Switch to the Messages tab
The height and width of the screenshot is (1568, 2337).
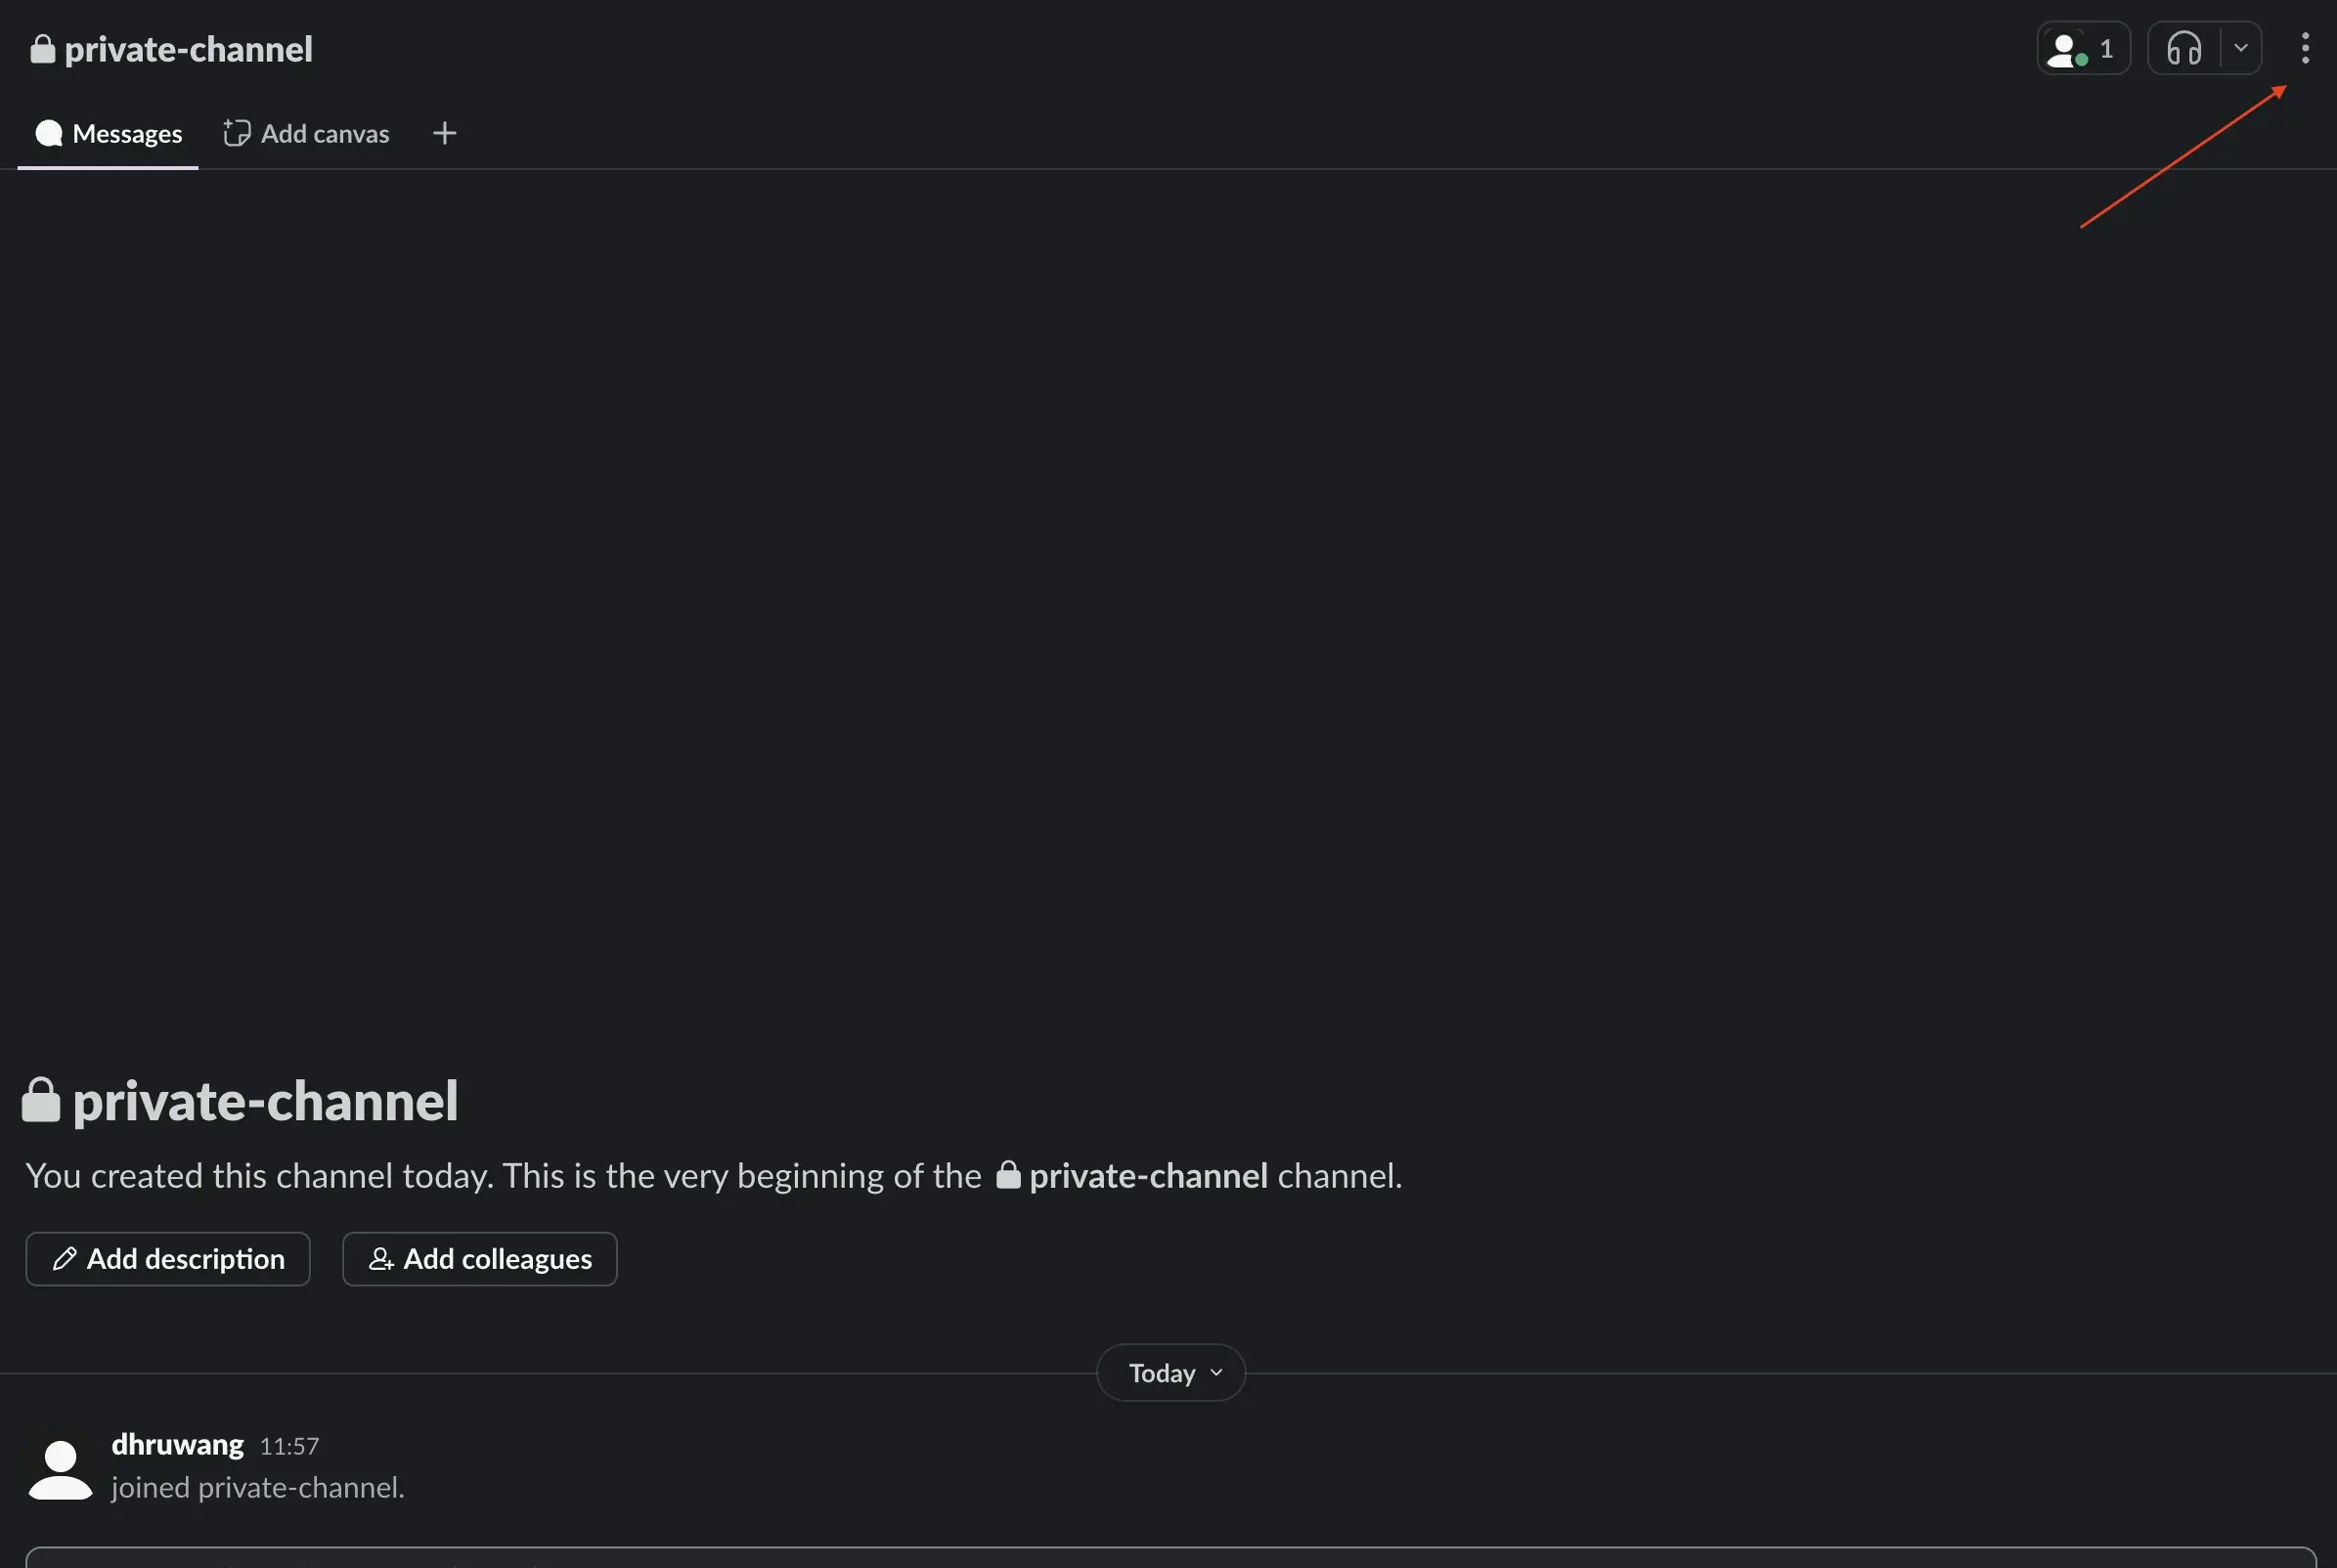pos(108,134)
